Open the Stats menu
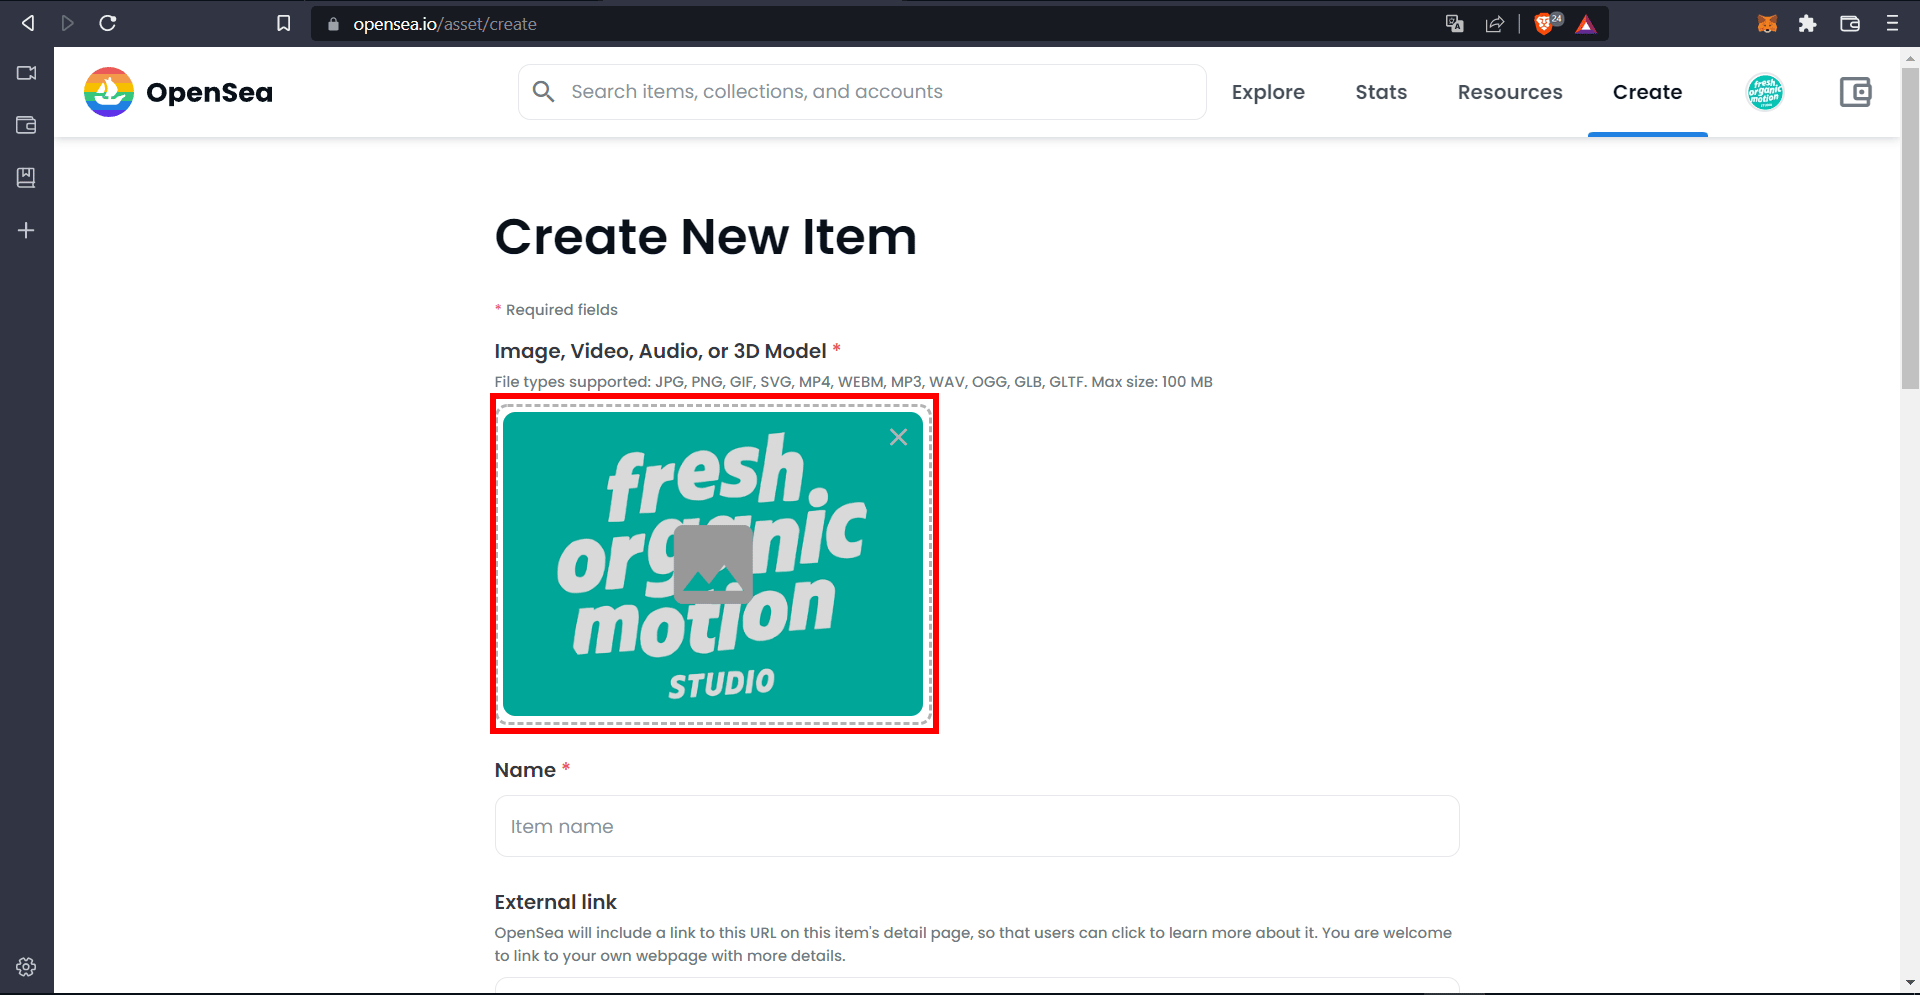Image resolution: width=1920 pixels, height=995 pixels. point(1381,92)
